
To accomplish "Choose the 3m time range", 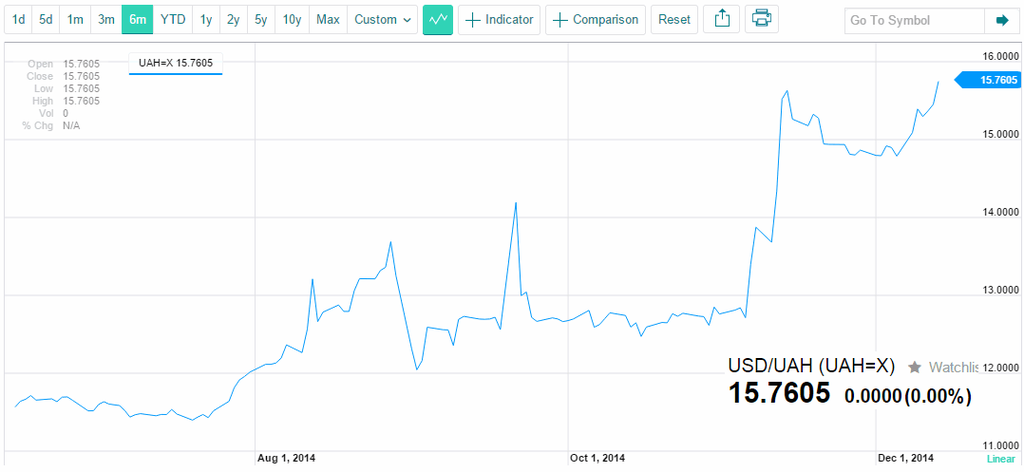I will 106,20.
